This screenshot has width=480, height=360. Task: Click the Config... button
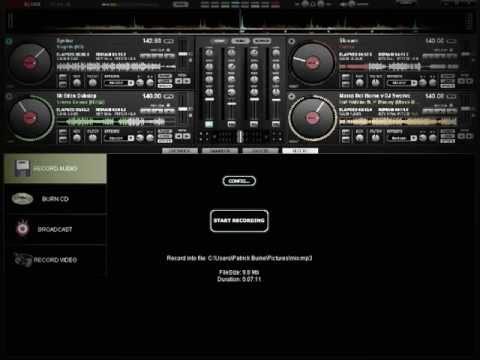point(239,181)
